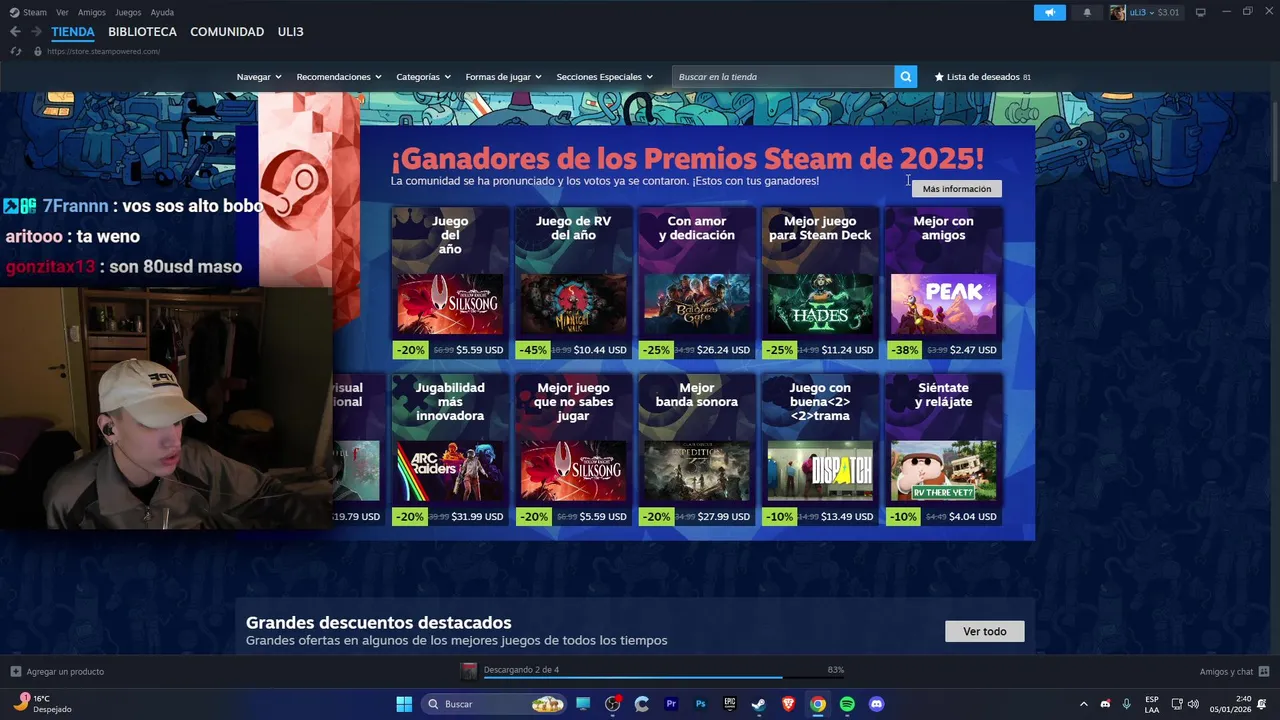Click the Ver todo button
The width and height of the screenshot is (1280, 720).
pyautogui.click(x=985, y=631)
